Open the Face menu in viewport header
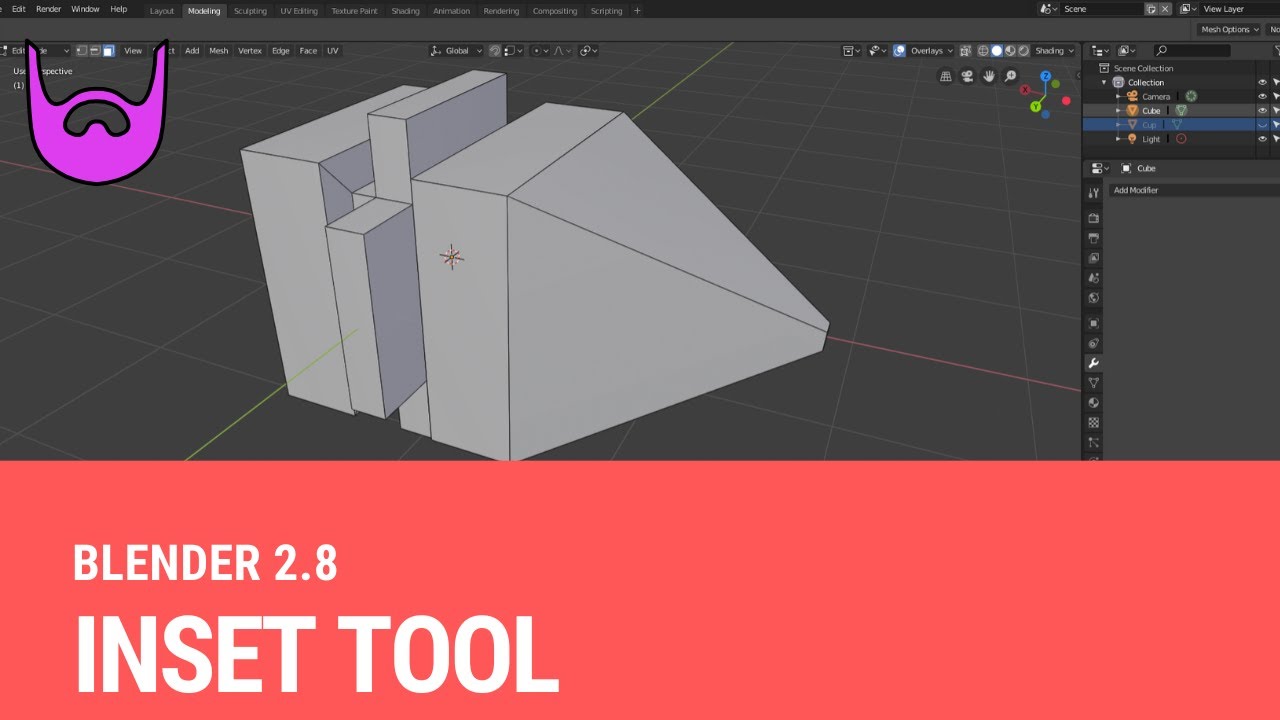Image resolution: width=1280 pixels, height=720 pixels. coord(308,51)
